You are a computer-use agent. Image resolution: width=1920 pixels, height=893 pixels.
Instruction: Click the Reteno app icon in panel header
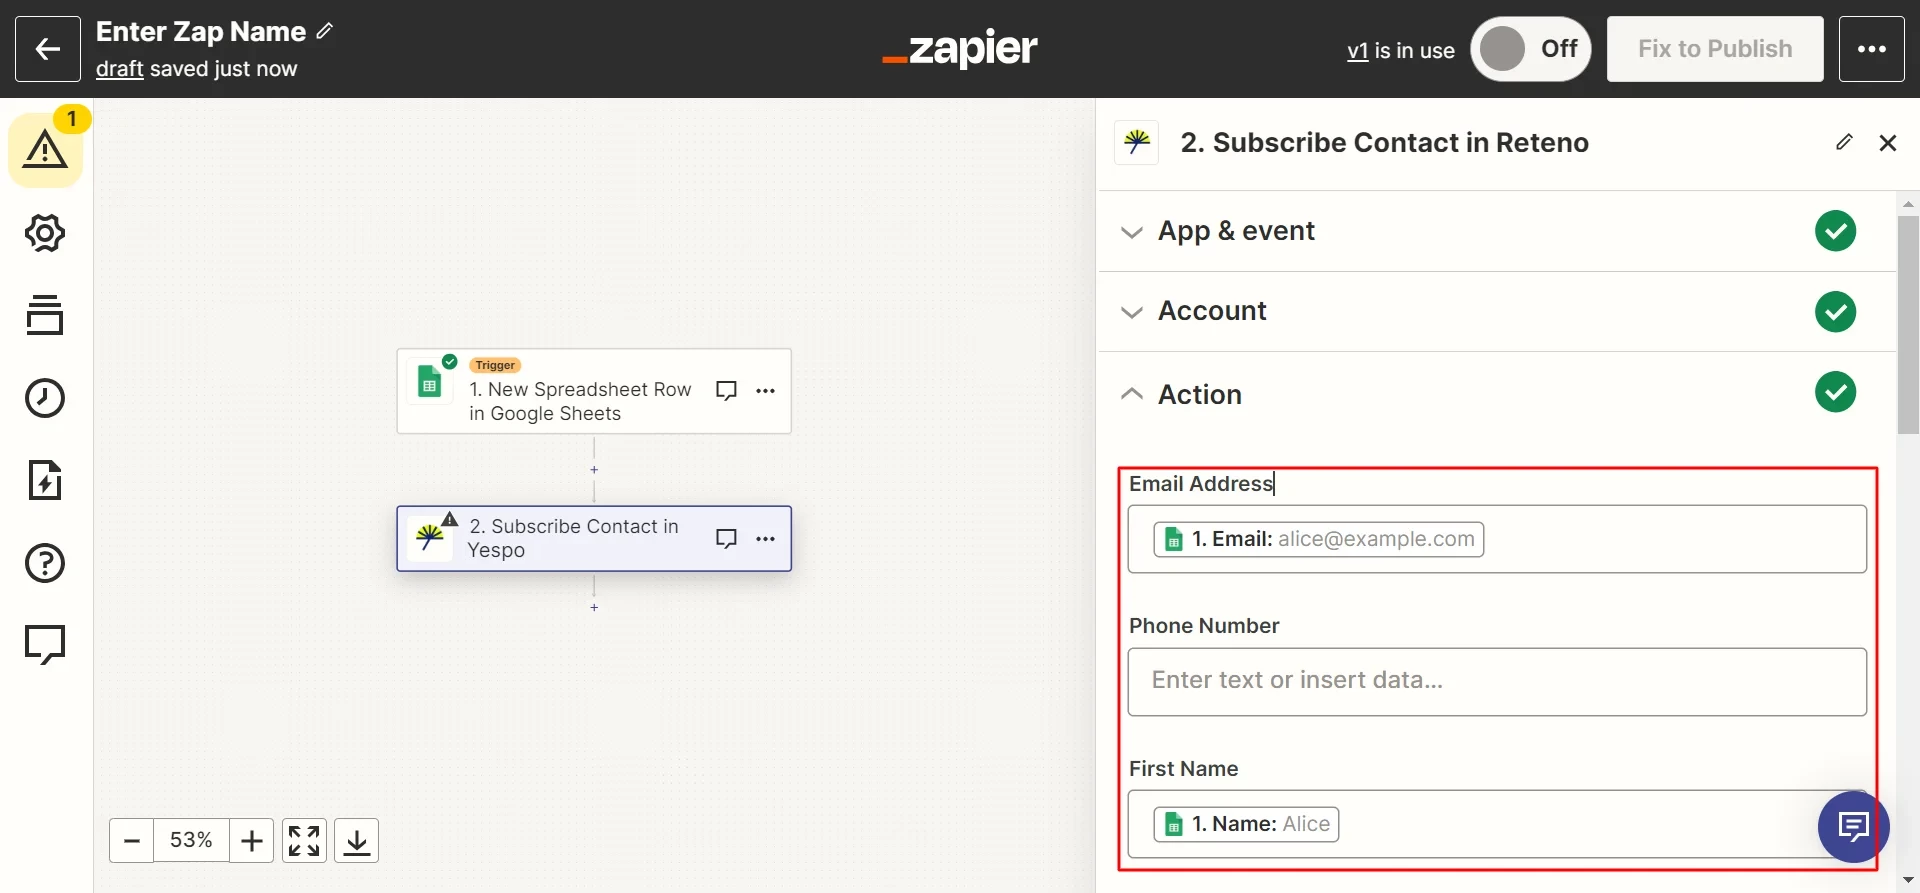1137,143
